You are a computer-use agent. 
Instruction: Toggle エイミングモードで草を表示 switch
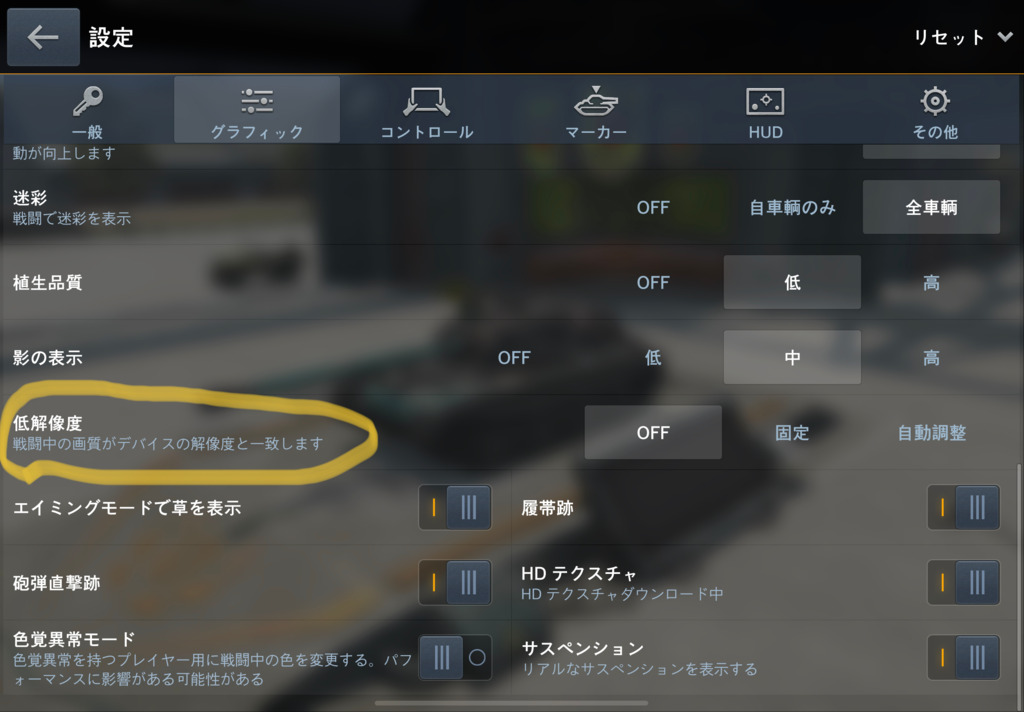coord(455,508)
